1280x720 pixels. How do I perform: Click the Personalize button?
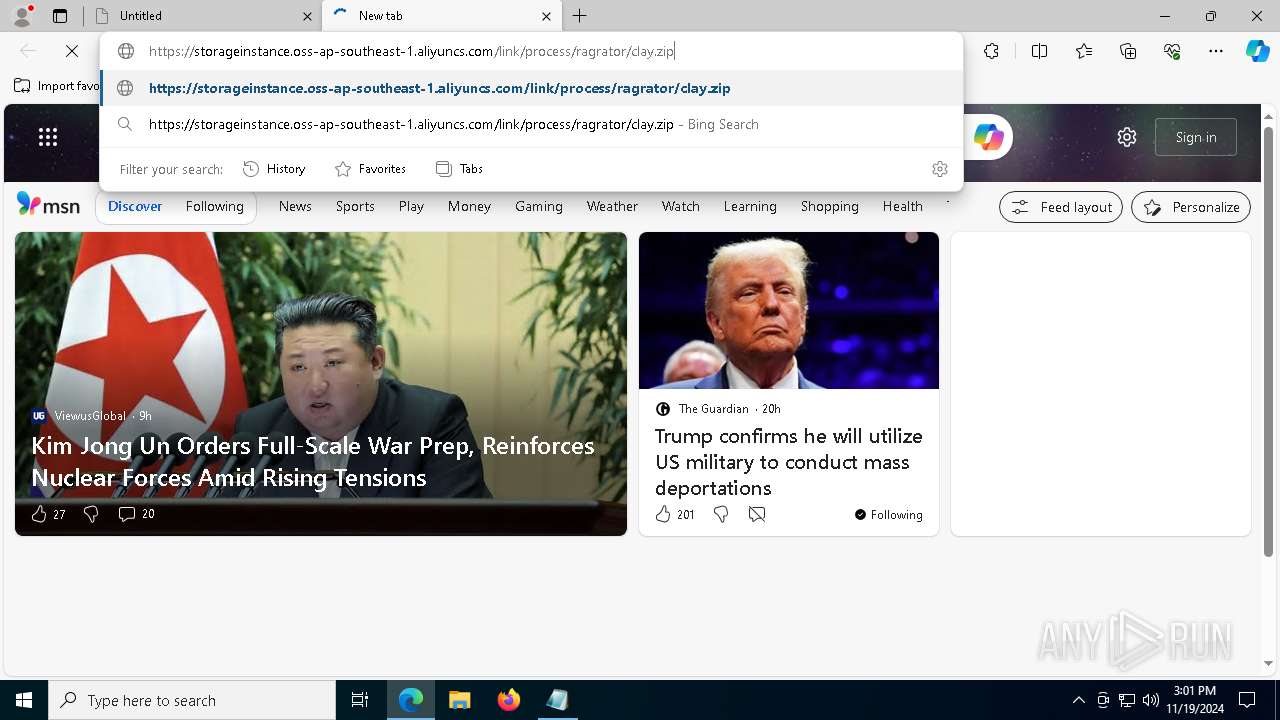pyautogui.click(x=1191, y=207)
